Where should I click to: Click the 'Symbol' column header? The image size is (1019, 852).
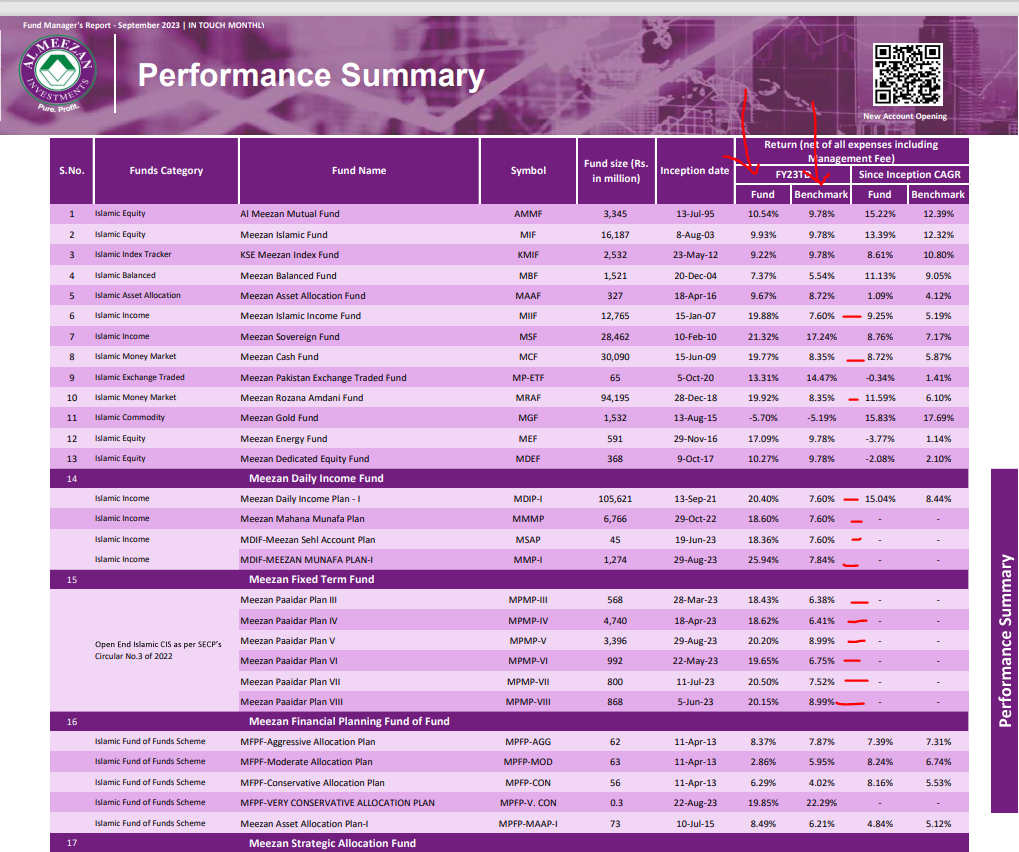[x=528, y=171]
